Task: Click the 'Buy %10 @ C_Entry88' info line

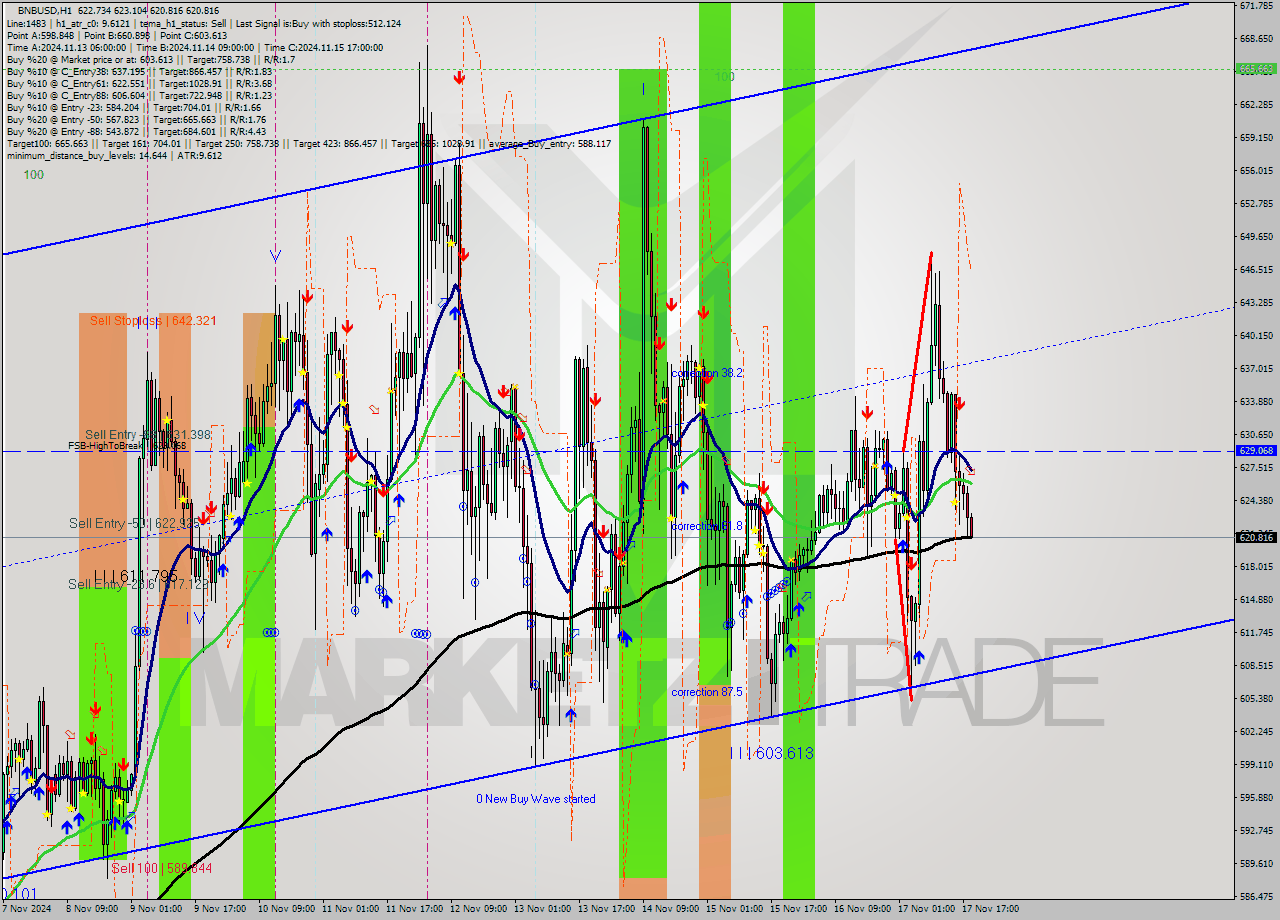Action: [x=139, y=95]
